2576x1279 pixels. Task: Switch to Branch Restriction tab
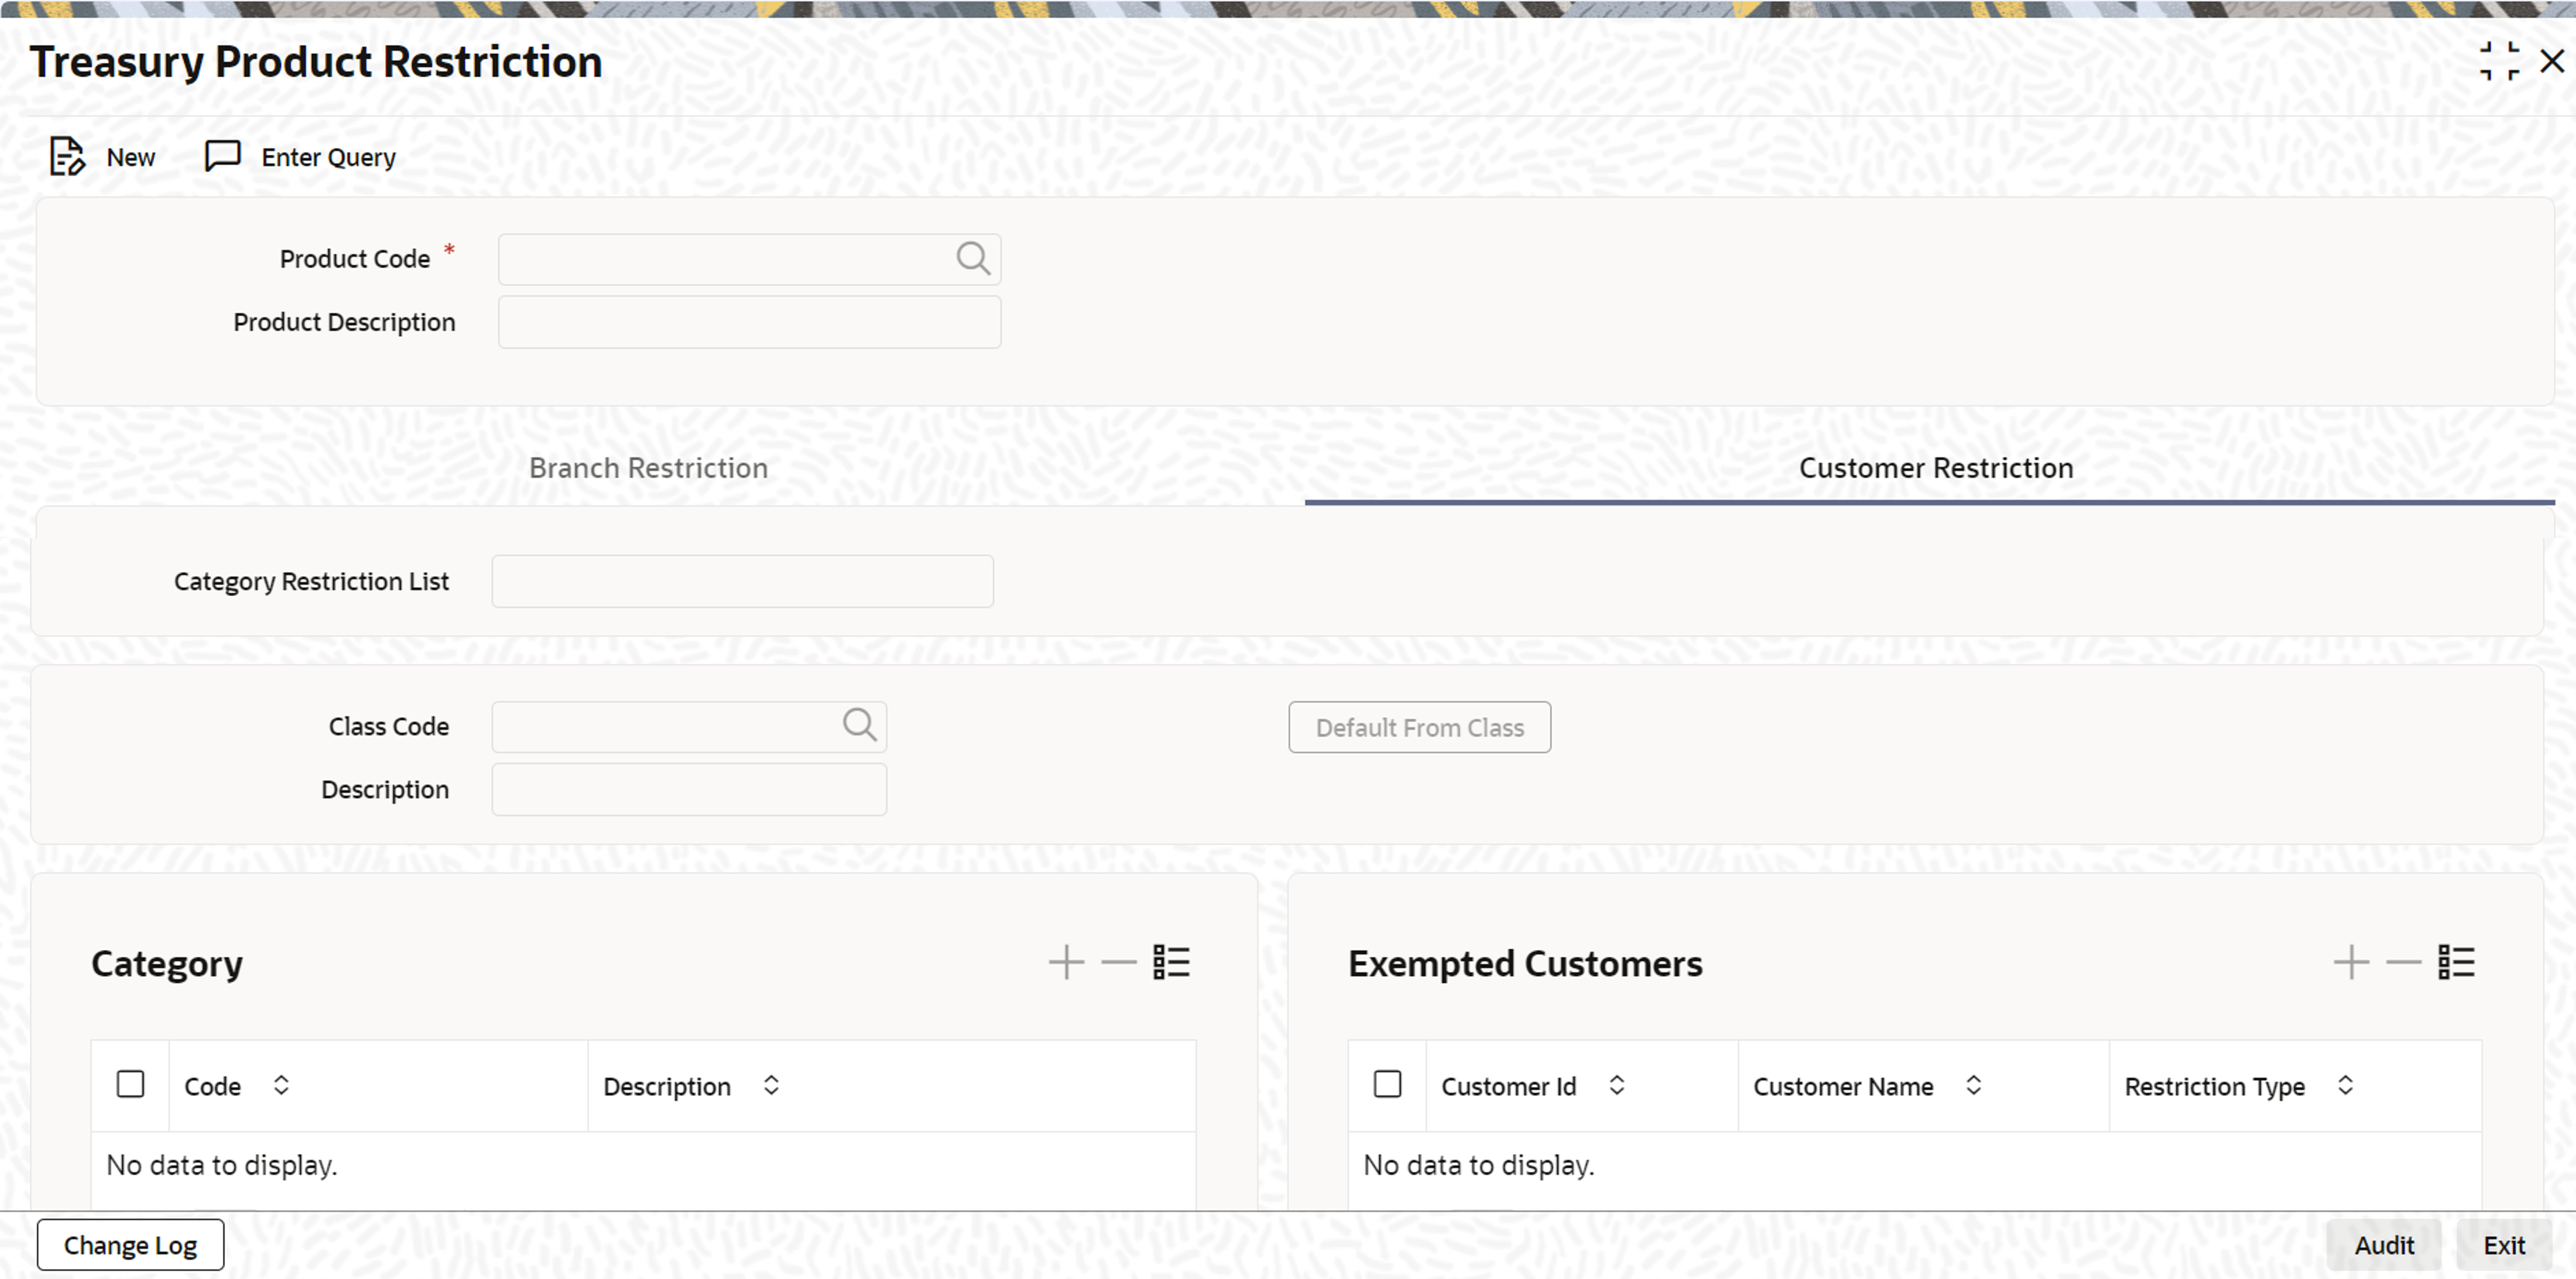click(x=648, y=468)
